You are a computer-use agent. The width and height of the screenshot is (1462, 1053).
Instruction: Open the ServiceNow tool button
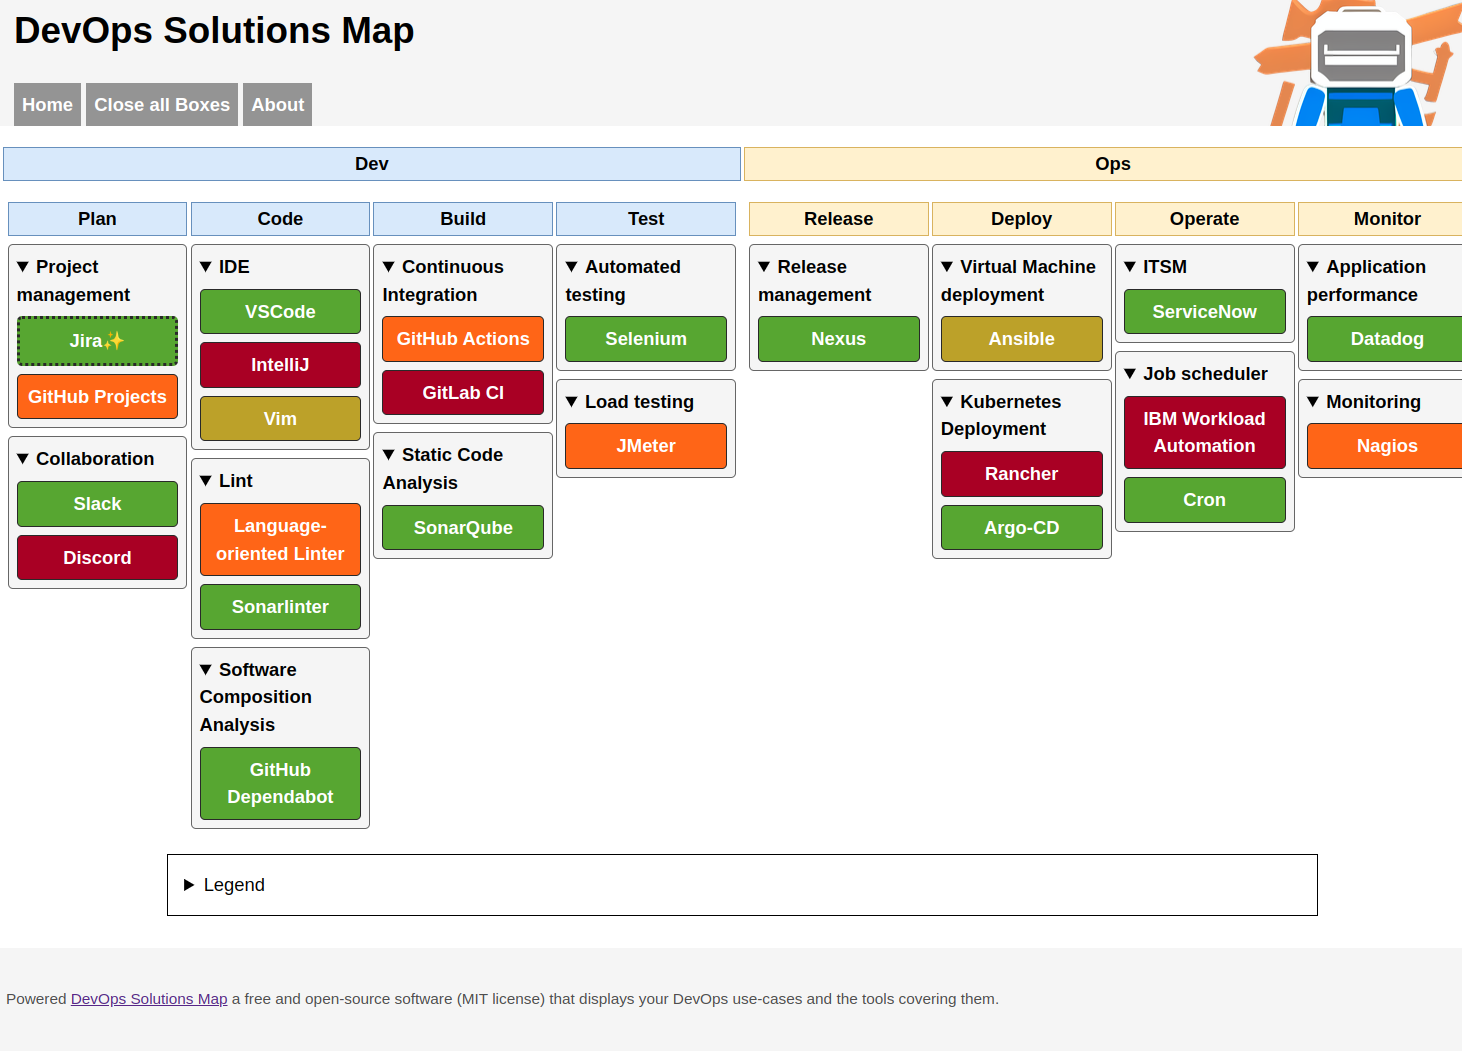click(1205, 312)
